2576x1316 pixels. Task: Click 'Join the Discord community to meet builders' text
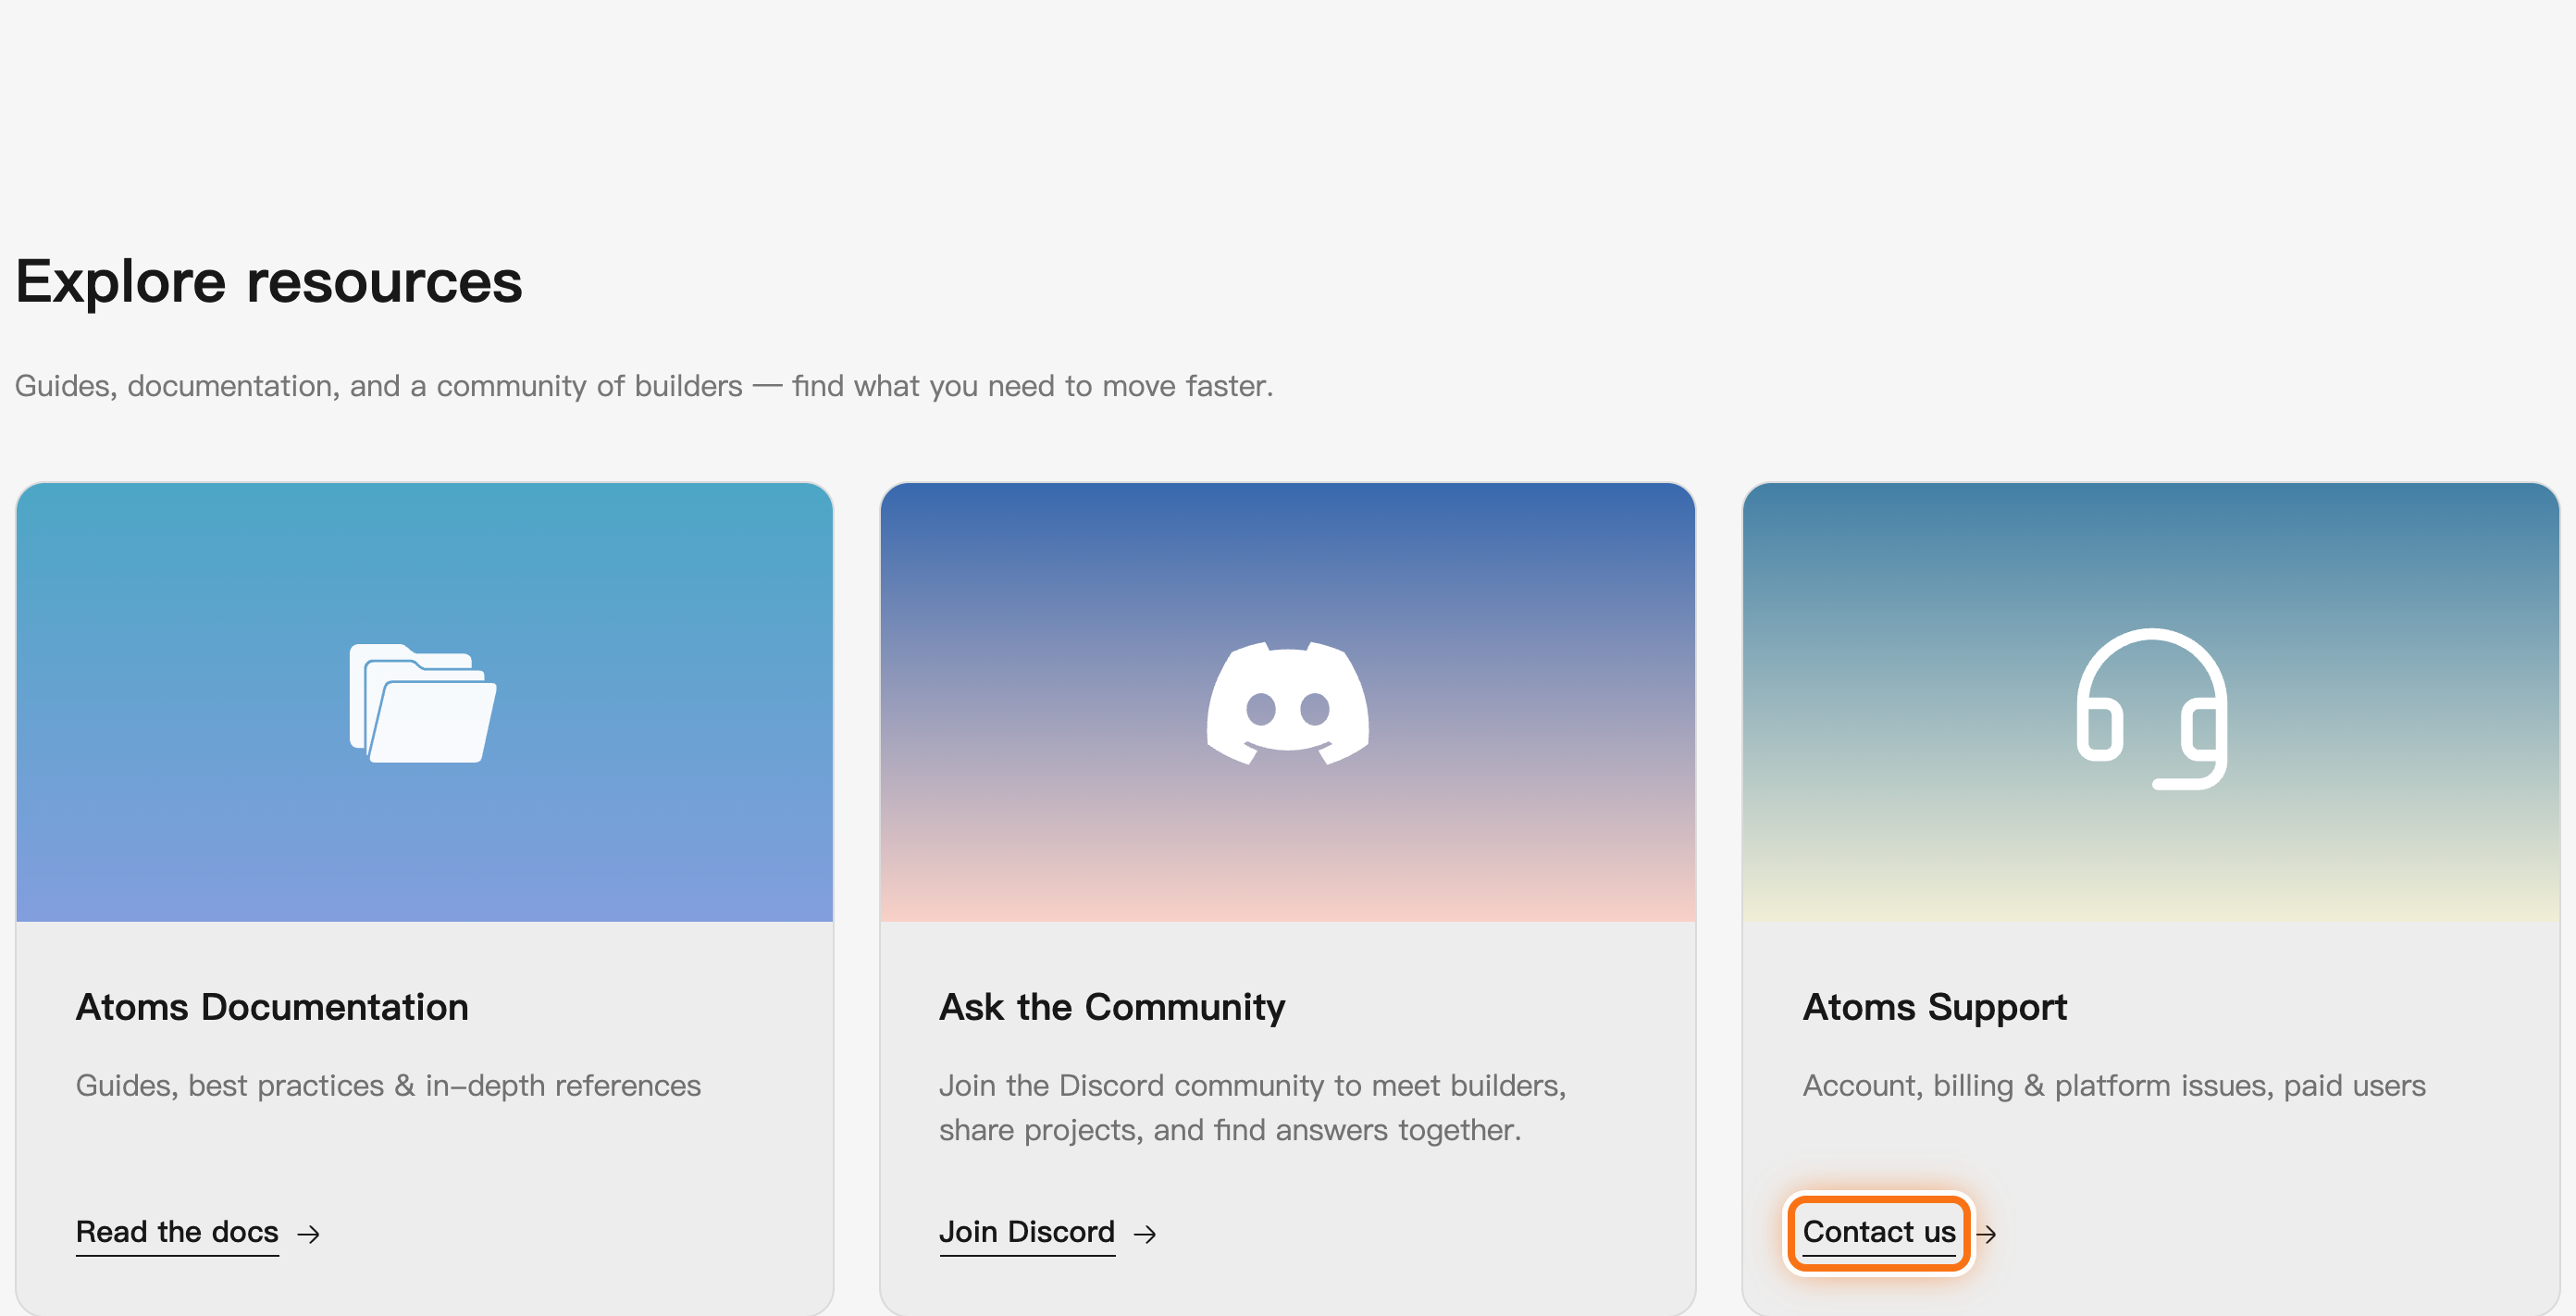point(1252,1108)
